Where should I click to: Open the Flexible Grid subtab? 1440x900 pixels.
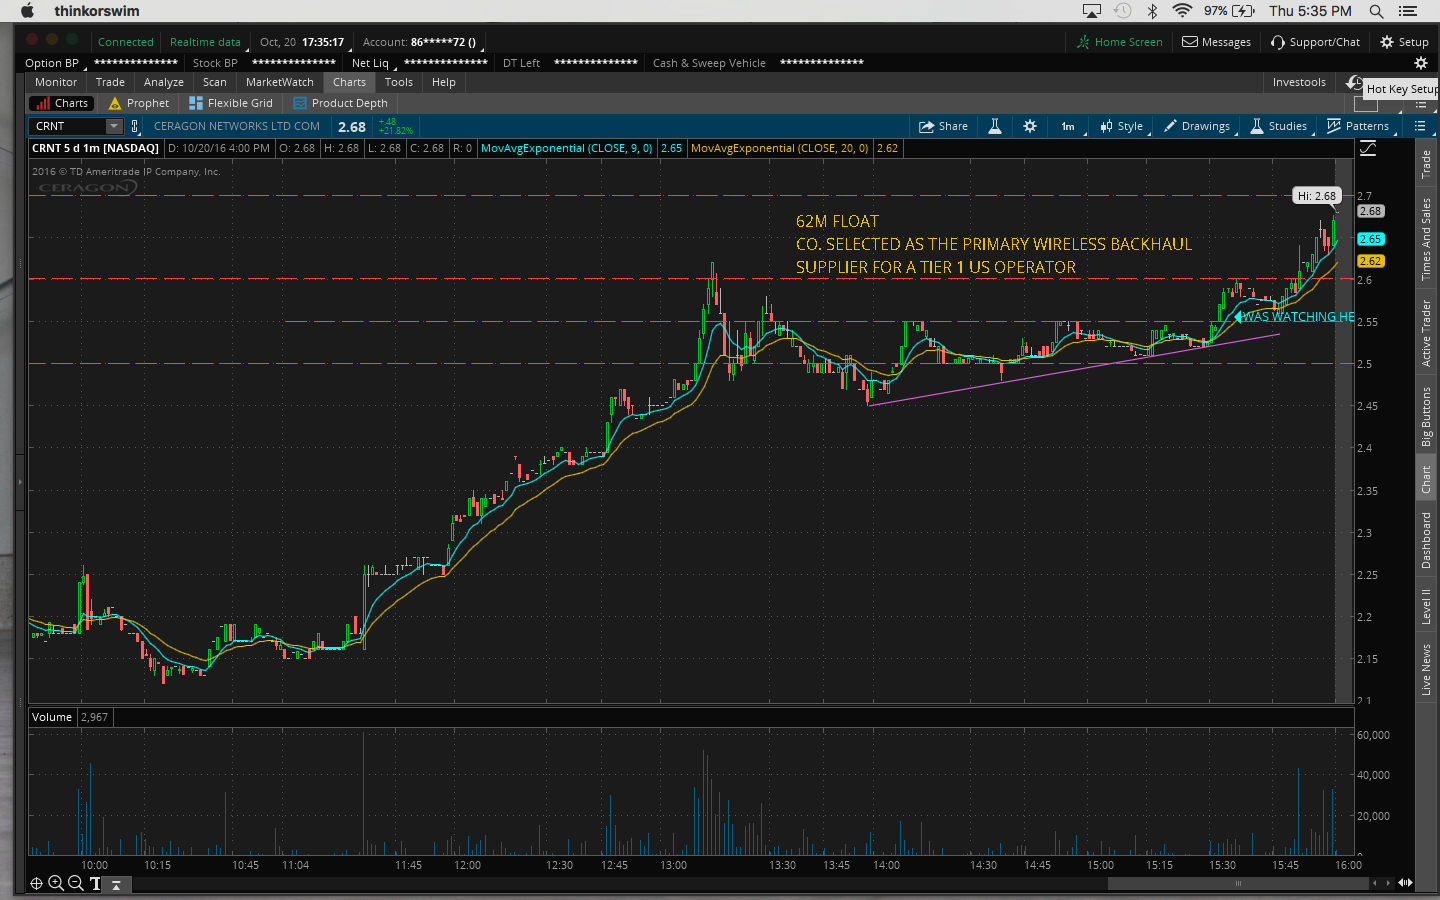230,103
